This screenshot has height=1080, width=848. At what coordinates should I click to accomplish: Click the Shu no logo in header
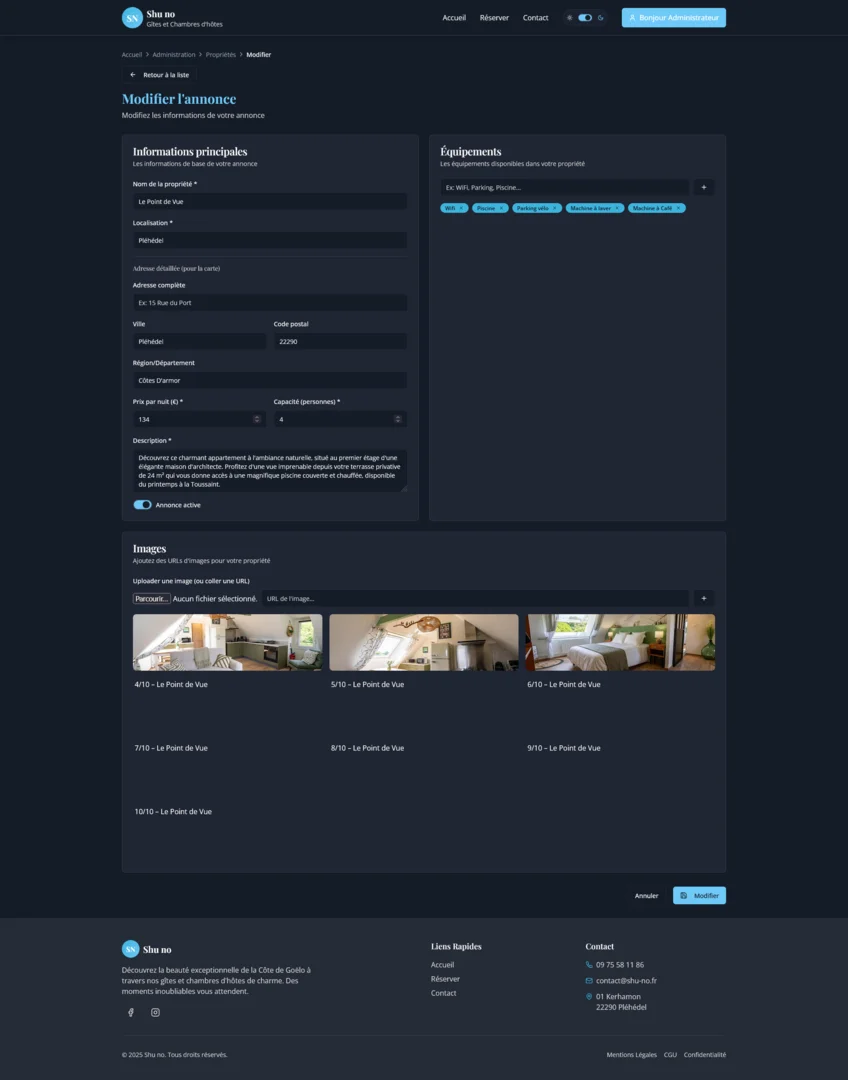tap(132, 18)
